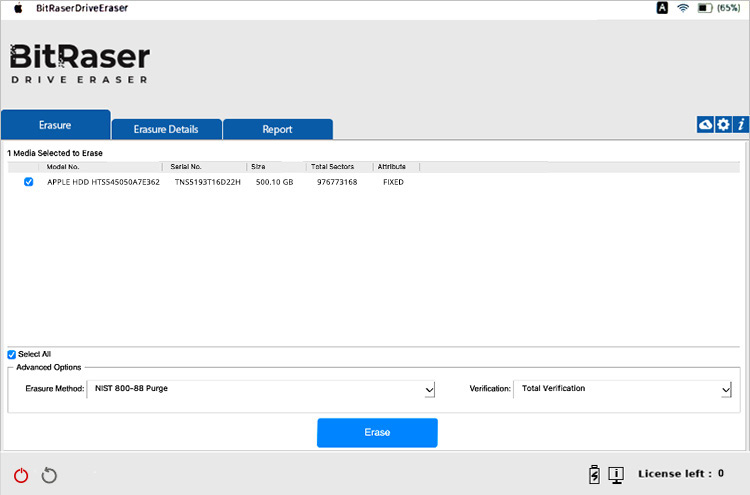Toggle the Select All checkbox
The height and width of the screenshot is (495, 750).
[11, 354]
